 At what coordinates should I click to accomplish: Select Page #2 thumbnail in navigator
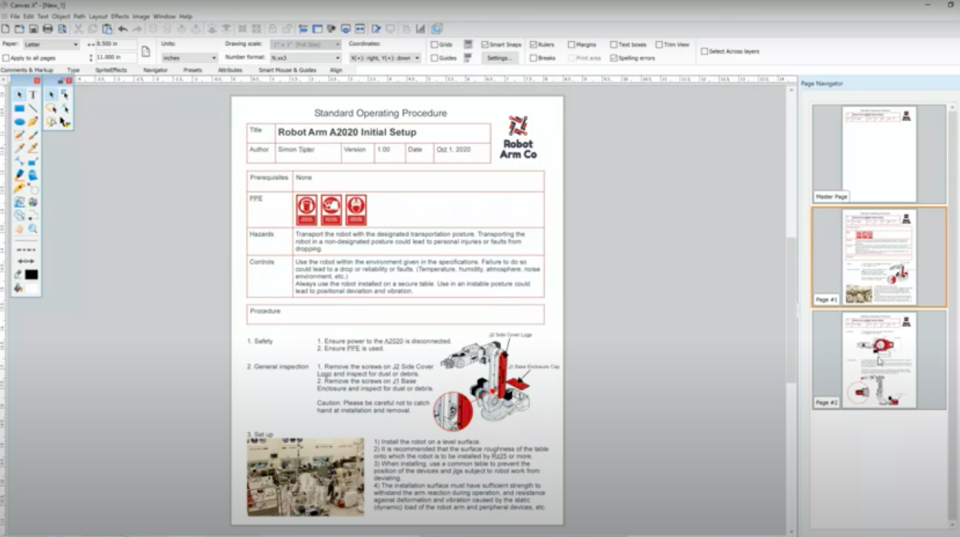click(x=879, y=359)
